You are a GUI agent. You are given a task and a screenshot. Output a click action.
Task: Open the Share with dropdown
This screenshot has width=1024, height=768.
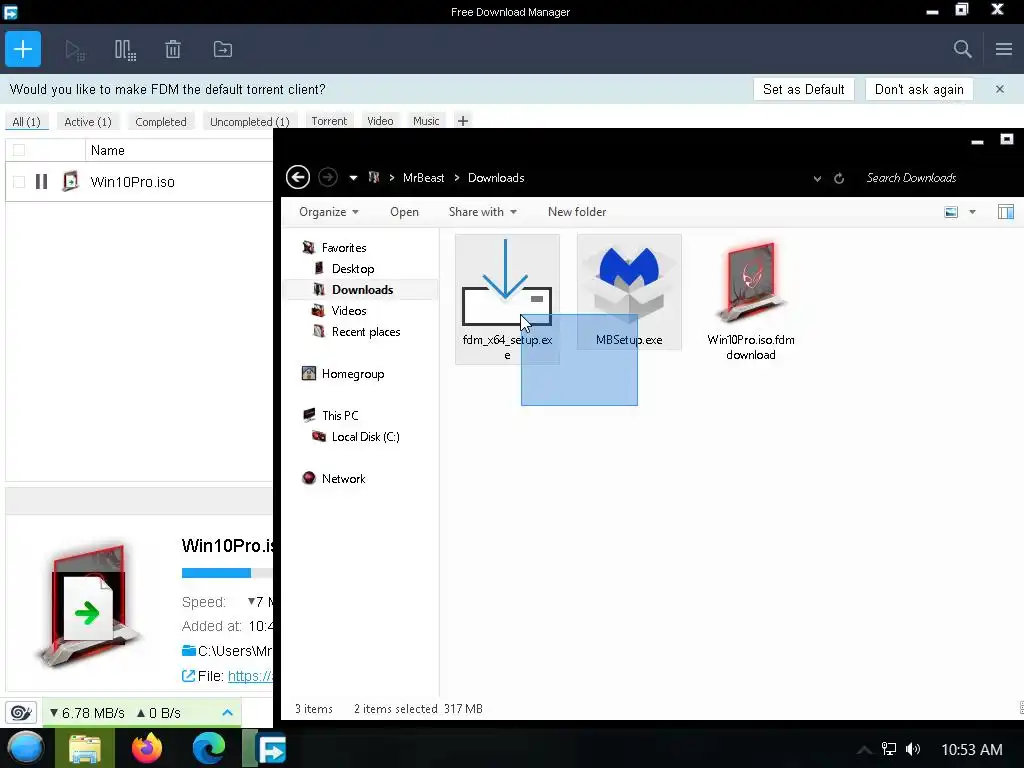point(483,212)
